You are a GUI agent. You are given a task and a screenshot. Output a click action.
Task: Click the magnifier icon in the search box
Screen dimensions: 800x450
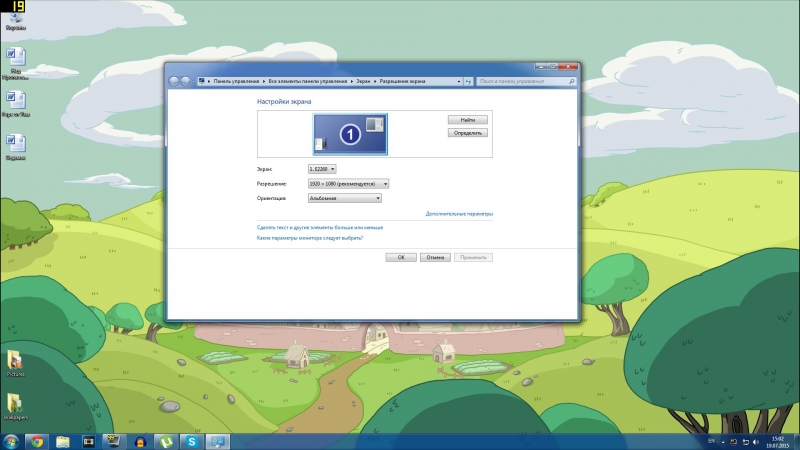click(571, 81)
